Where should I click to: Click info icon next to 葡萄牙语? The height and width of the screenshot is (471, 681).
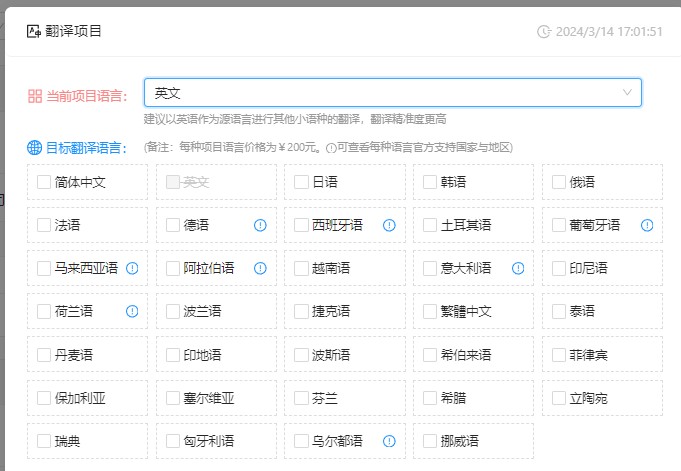coord(647,225)
